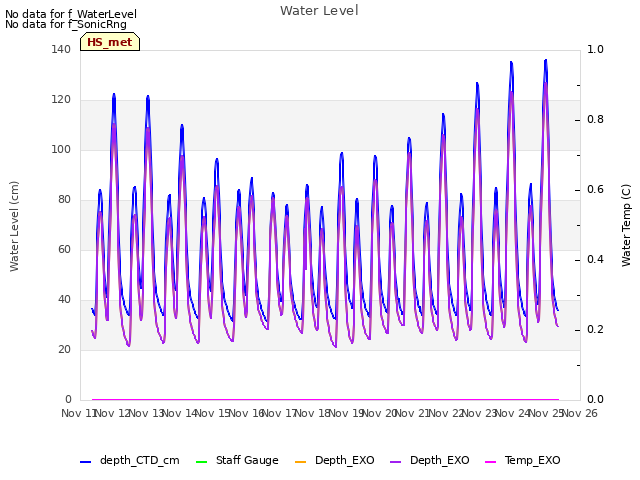This screenshot has width=640, height=480.
Task: Click the flat Temp_EXO line at zero
Action: 325,399
